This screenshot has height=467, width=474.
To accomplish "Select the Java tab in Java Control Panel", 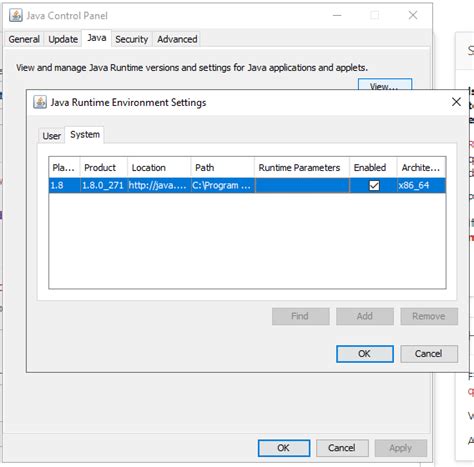I will tap(97, 38).
